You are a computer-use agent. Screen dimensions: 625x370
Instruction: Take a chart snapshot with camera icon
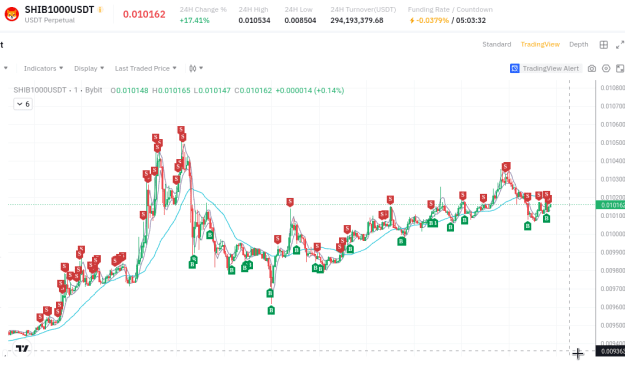592,69
